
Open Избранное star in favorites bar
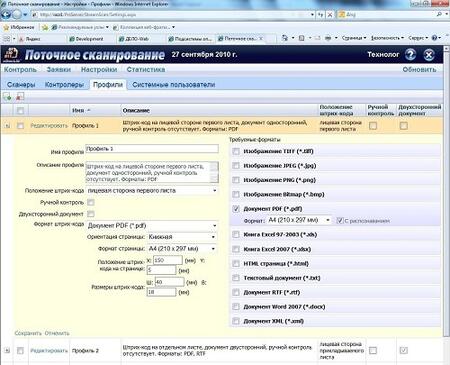[x=19, y=27]
